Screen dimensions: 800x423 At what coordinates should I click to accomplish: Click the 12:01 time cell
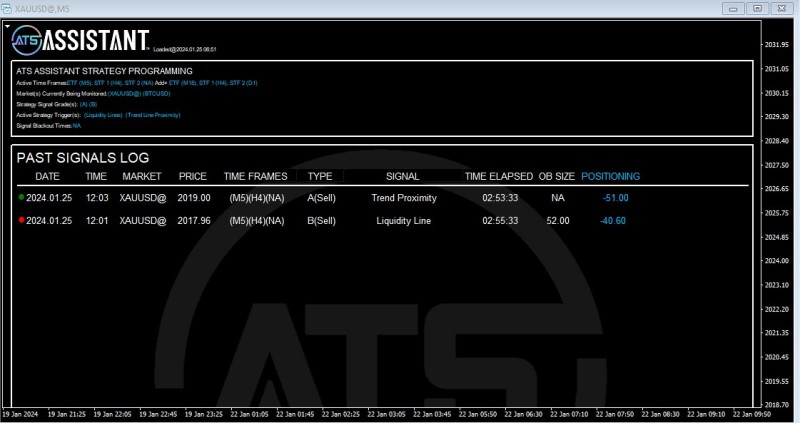click(x=97, y=221)
